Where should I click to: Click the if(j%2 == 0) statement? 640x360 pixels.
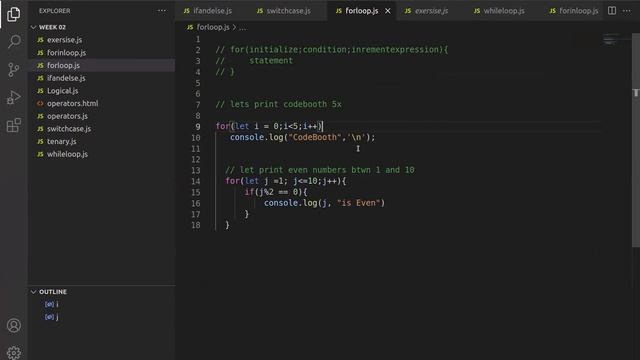coord(276,192)
